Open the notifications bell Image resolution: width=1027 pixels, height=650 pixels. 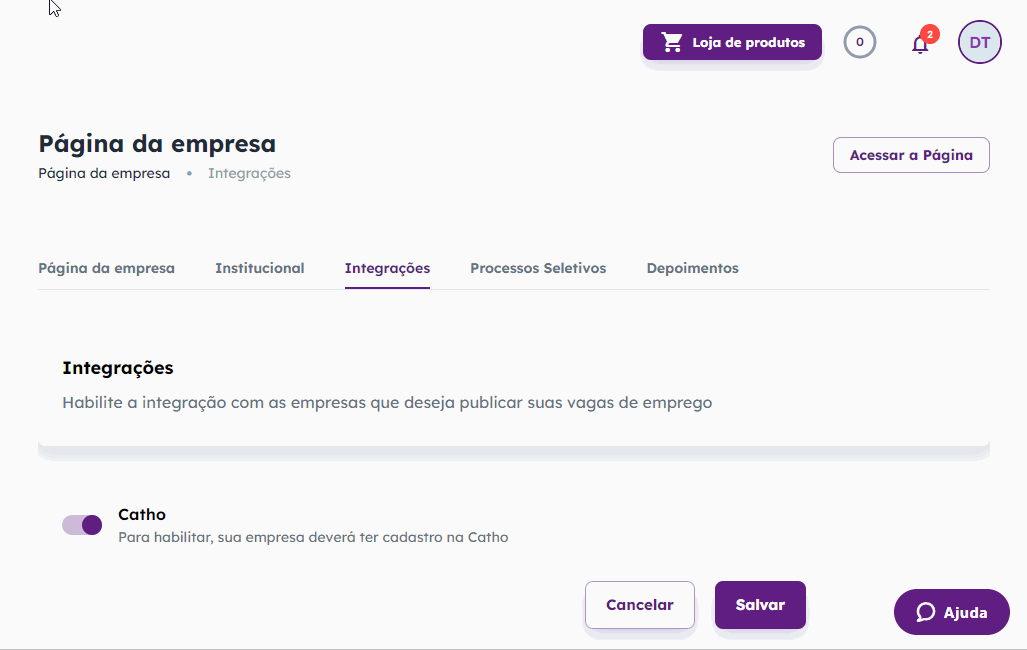(920, 45)
